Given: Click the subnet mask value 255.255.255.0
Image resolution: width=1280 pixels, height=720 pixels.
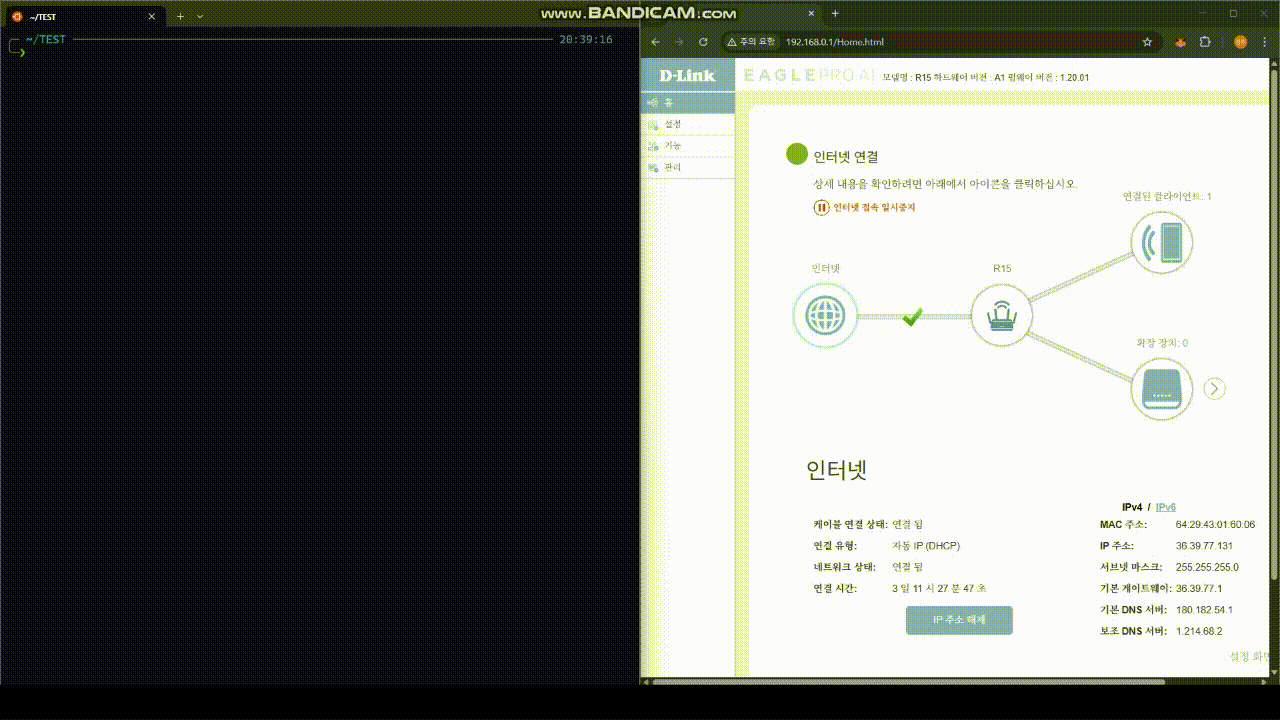Looking at the screenshot, I should pyautogui.click(x=1207, y=567).
